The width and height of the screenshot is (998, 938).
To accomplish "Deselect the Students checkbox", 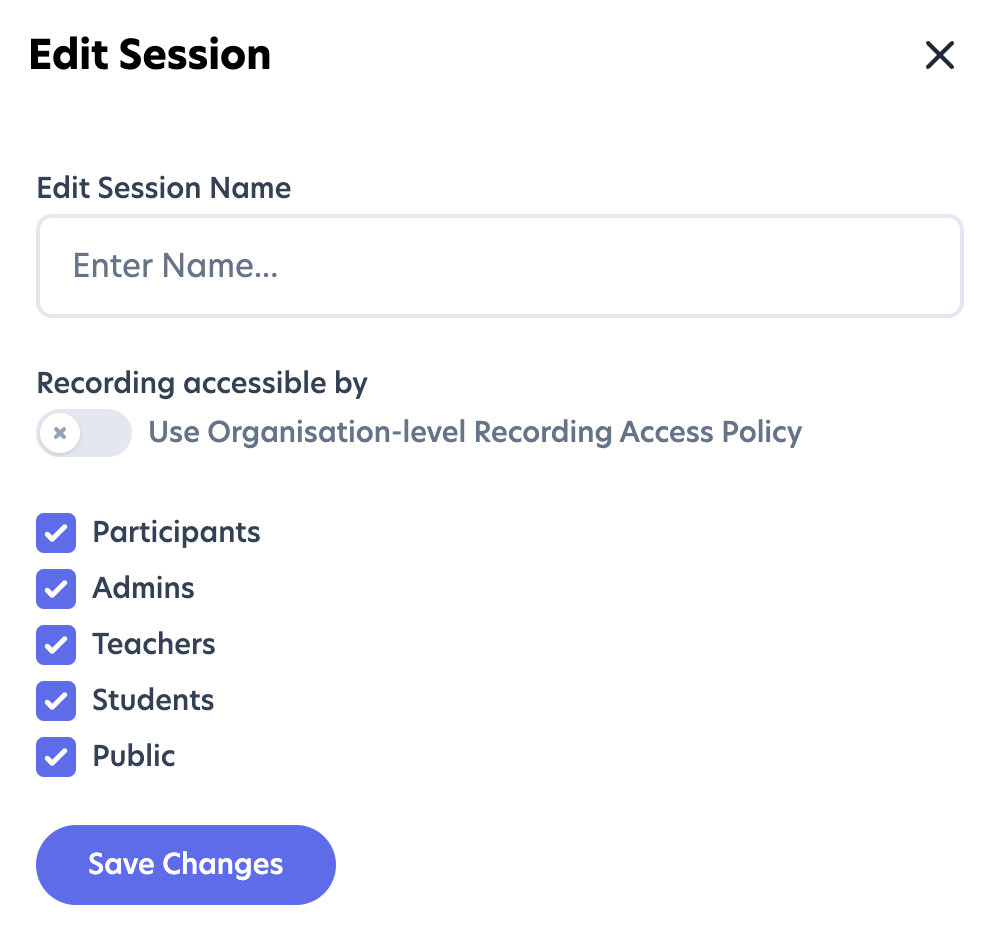I will 56,701.
